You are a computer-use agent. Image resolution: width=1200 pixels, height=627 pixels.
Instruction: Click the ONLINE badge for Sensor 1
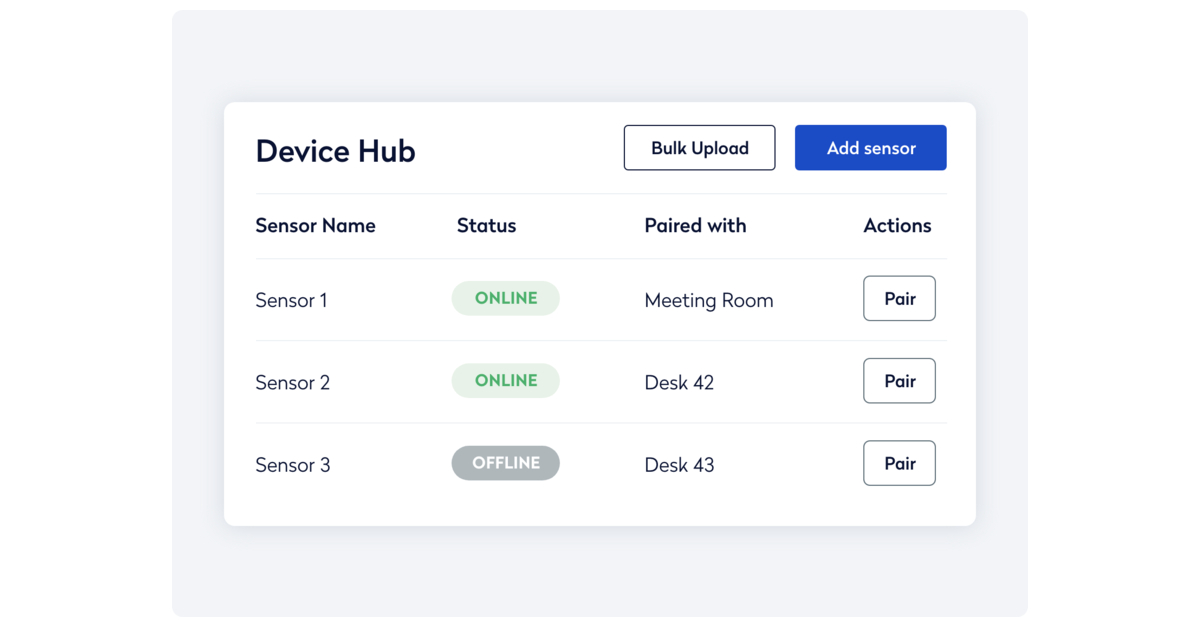pos(505,299)
